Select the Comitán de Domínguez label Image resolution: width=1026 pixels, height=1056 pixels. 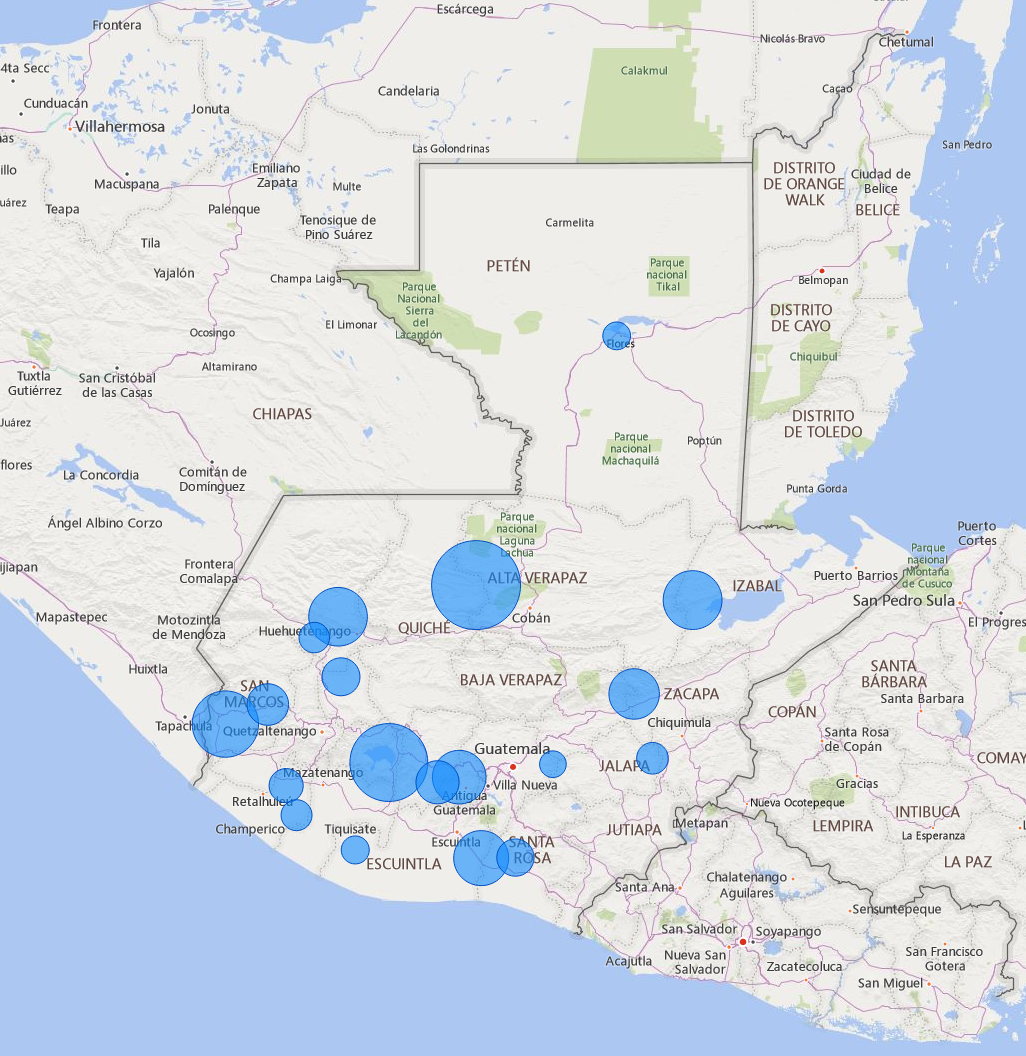point(213,480)
